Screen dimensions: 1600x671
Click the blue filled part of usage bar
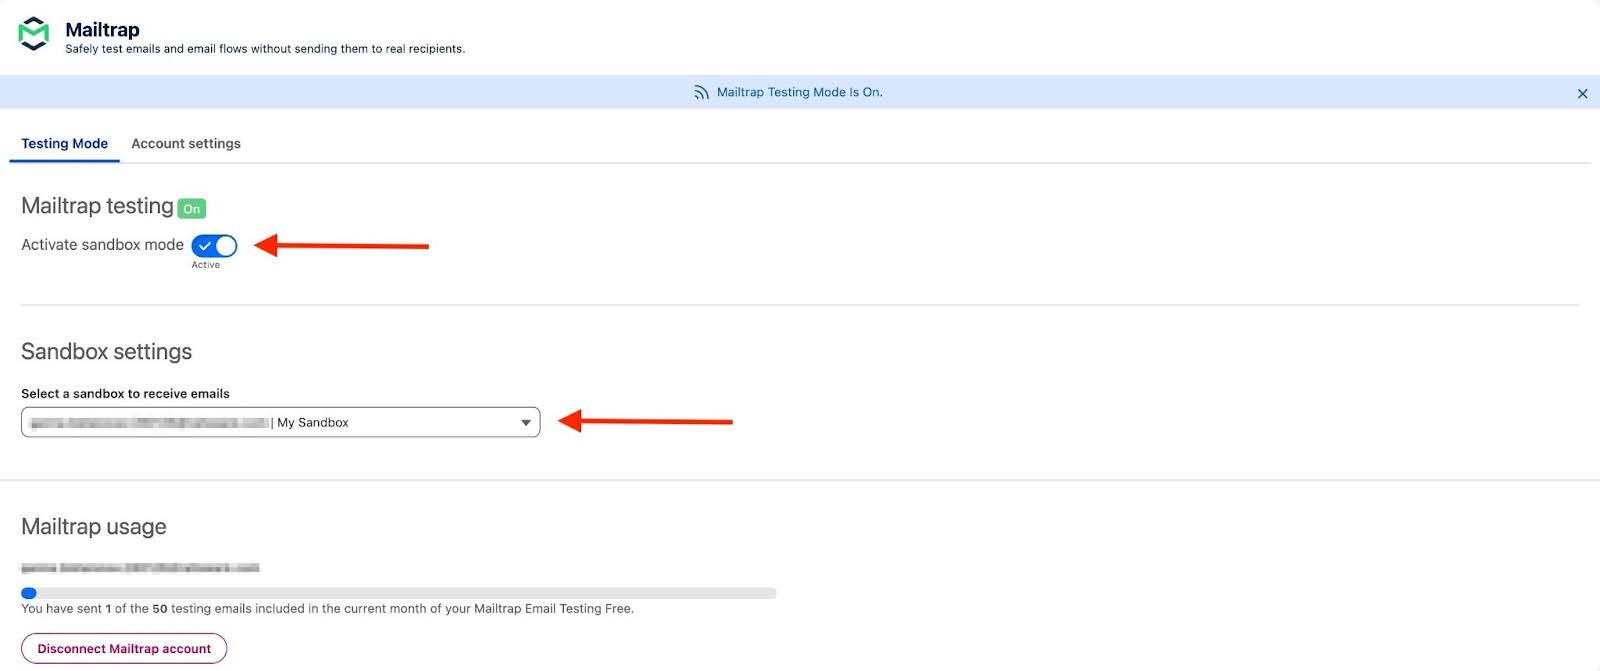pos(29,593)
